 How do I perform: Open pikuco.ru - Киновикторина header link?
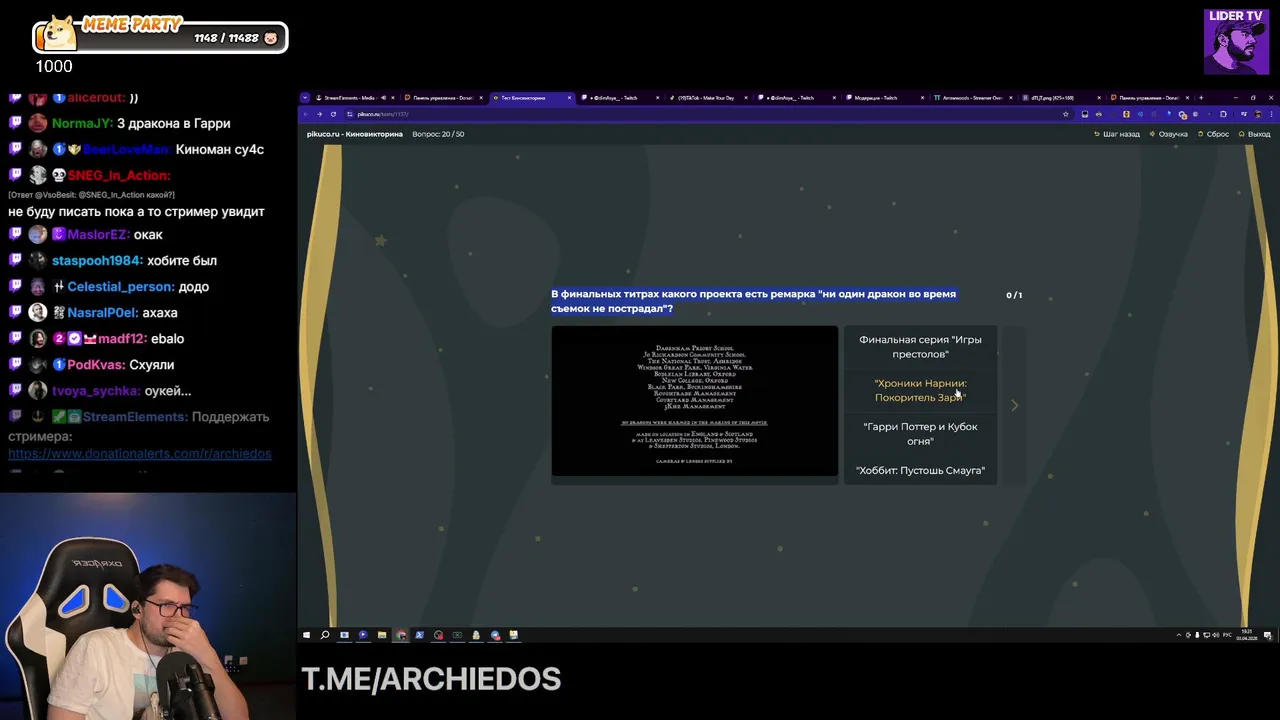click(x=355, y=134)
